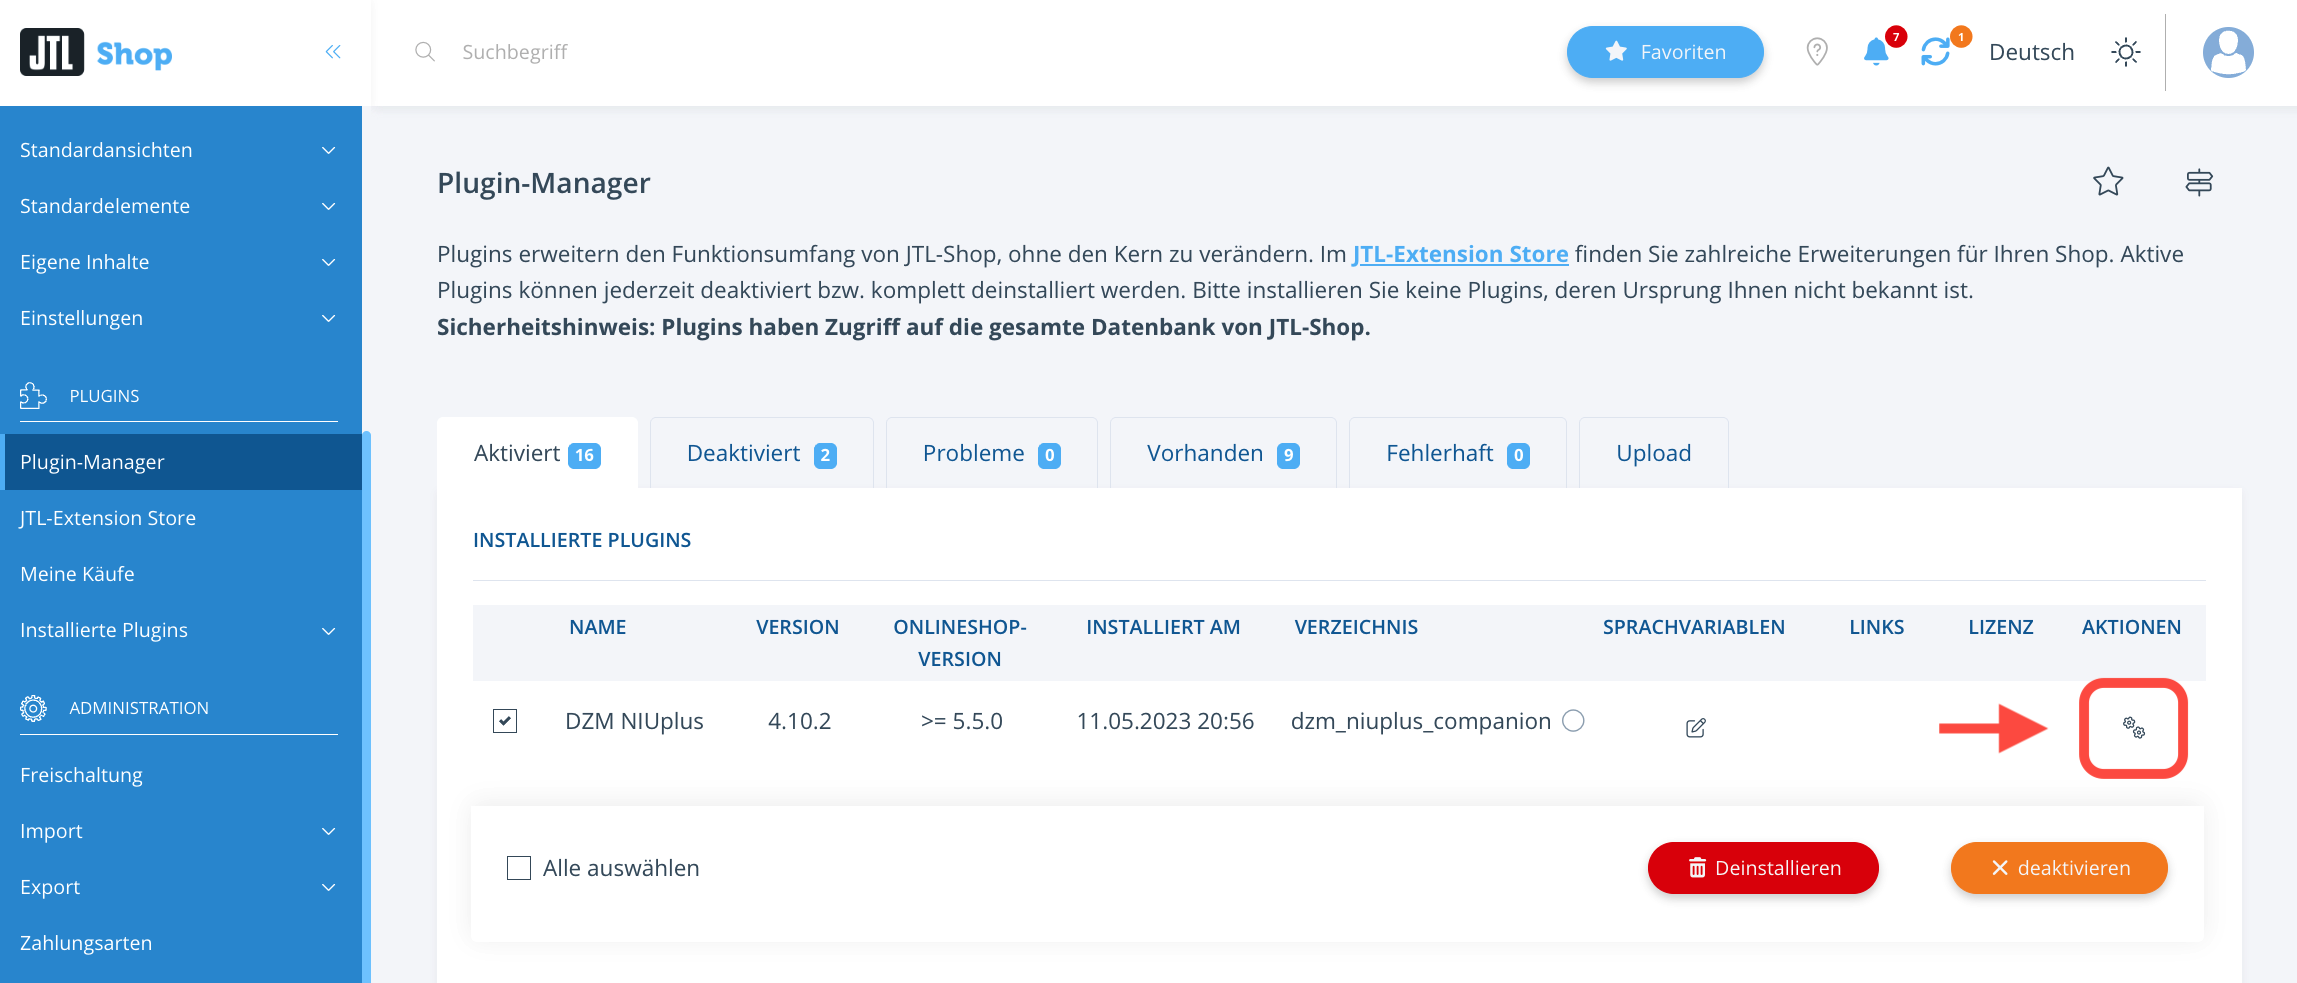Open page settings signpost icon
The height and width of the screenshot is (983, 2297).
[2199, 182]
